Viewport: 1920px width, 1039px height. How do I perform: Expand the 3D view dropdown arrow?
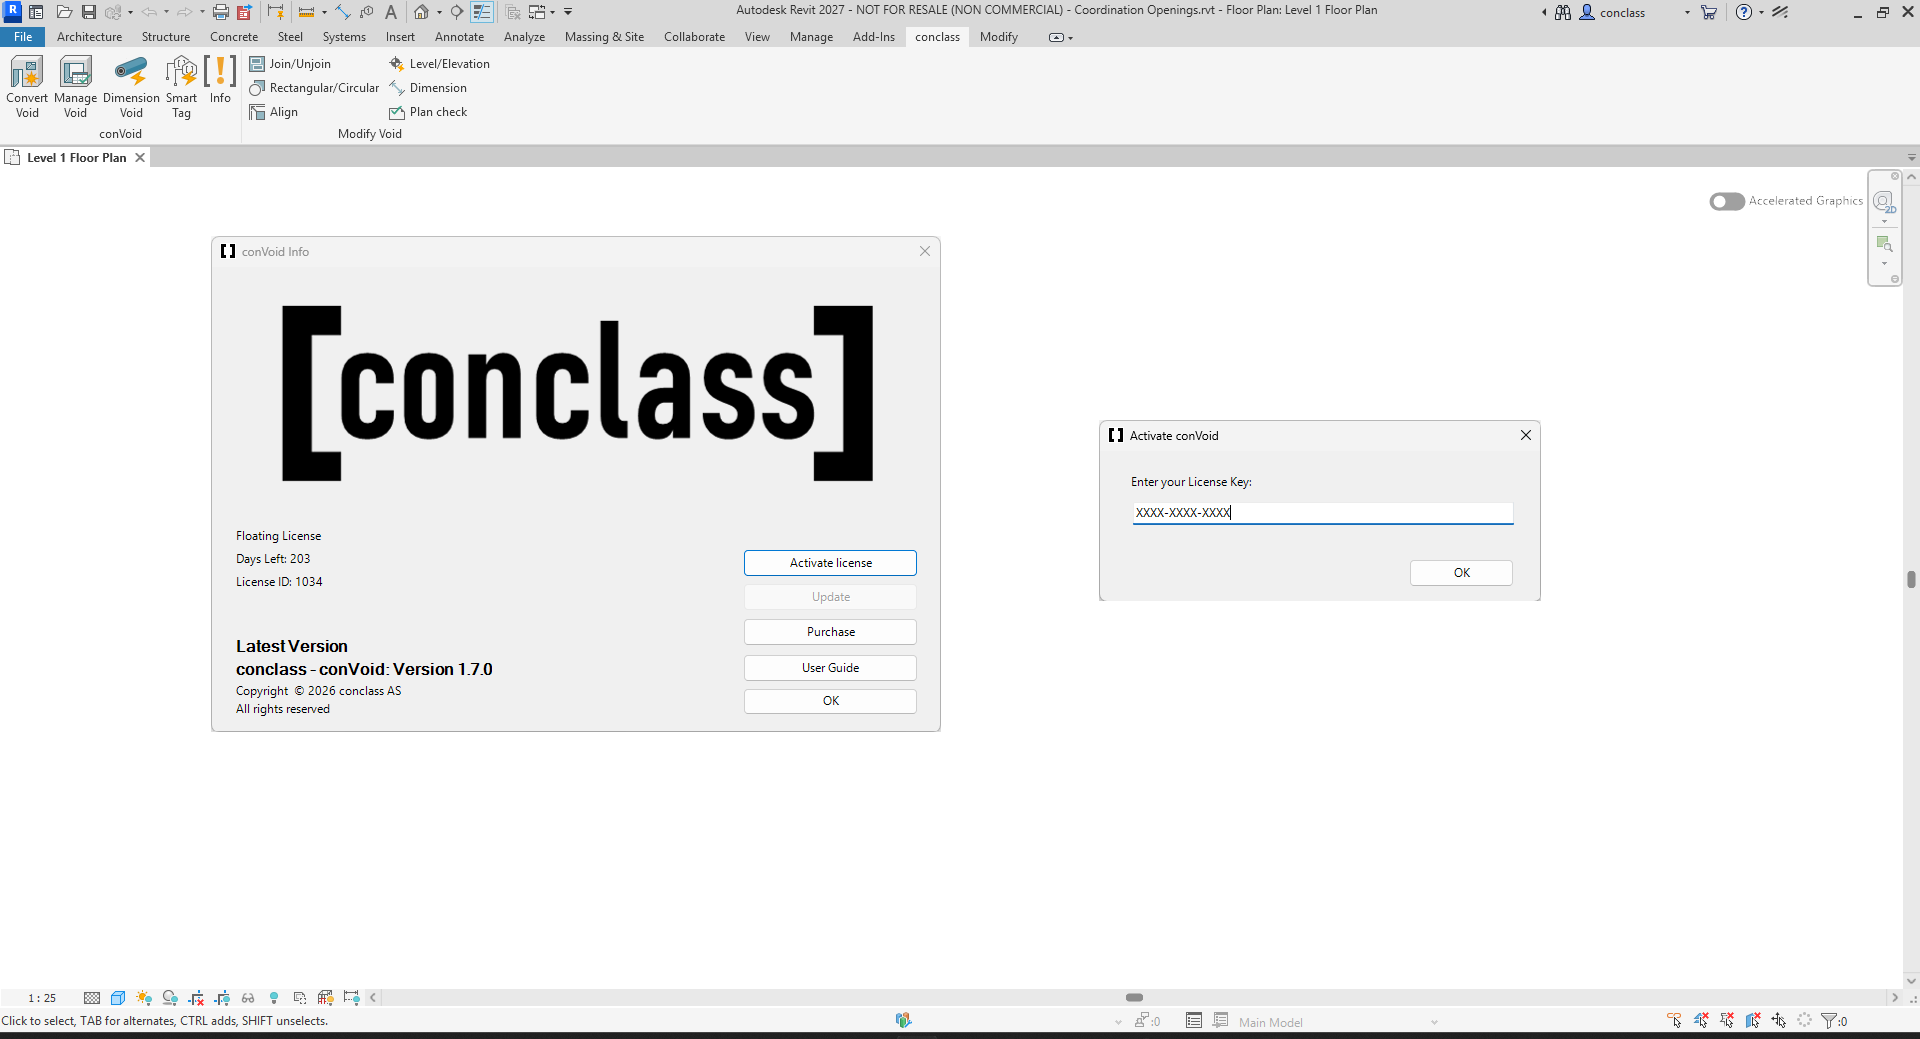[439, 12]
